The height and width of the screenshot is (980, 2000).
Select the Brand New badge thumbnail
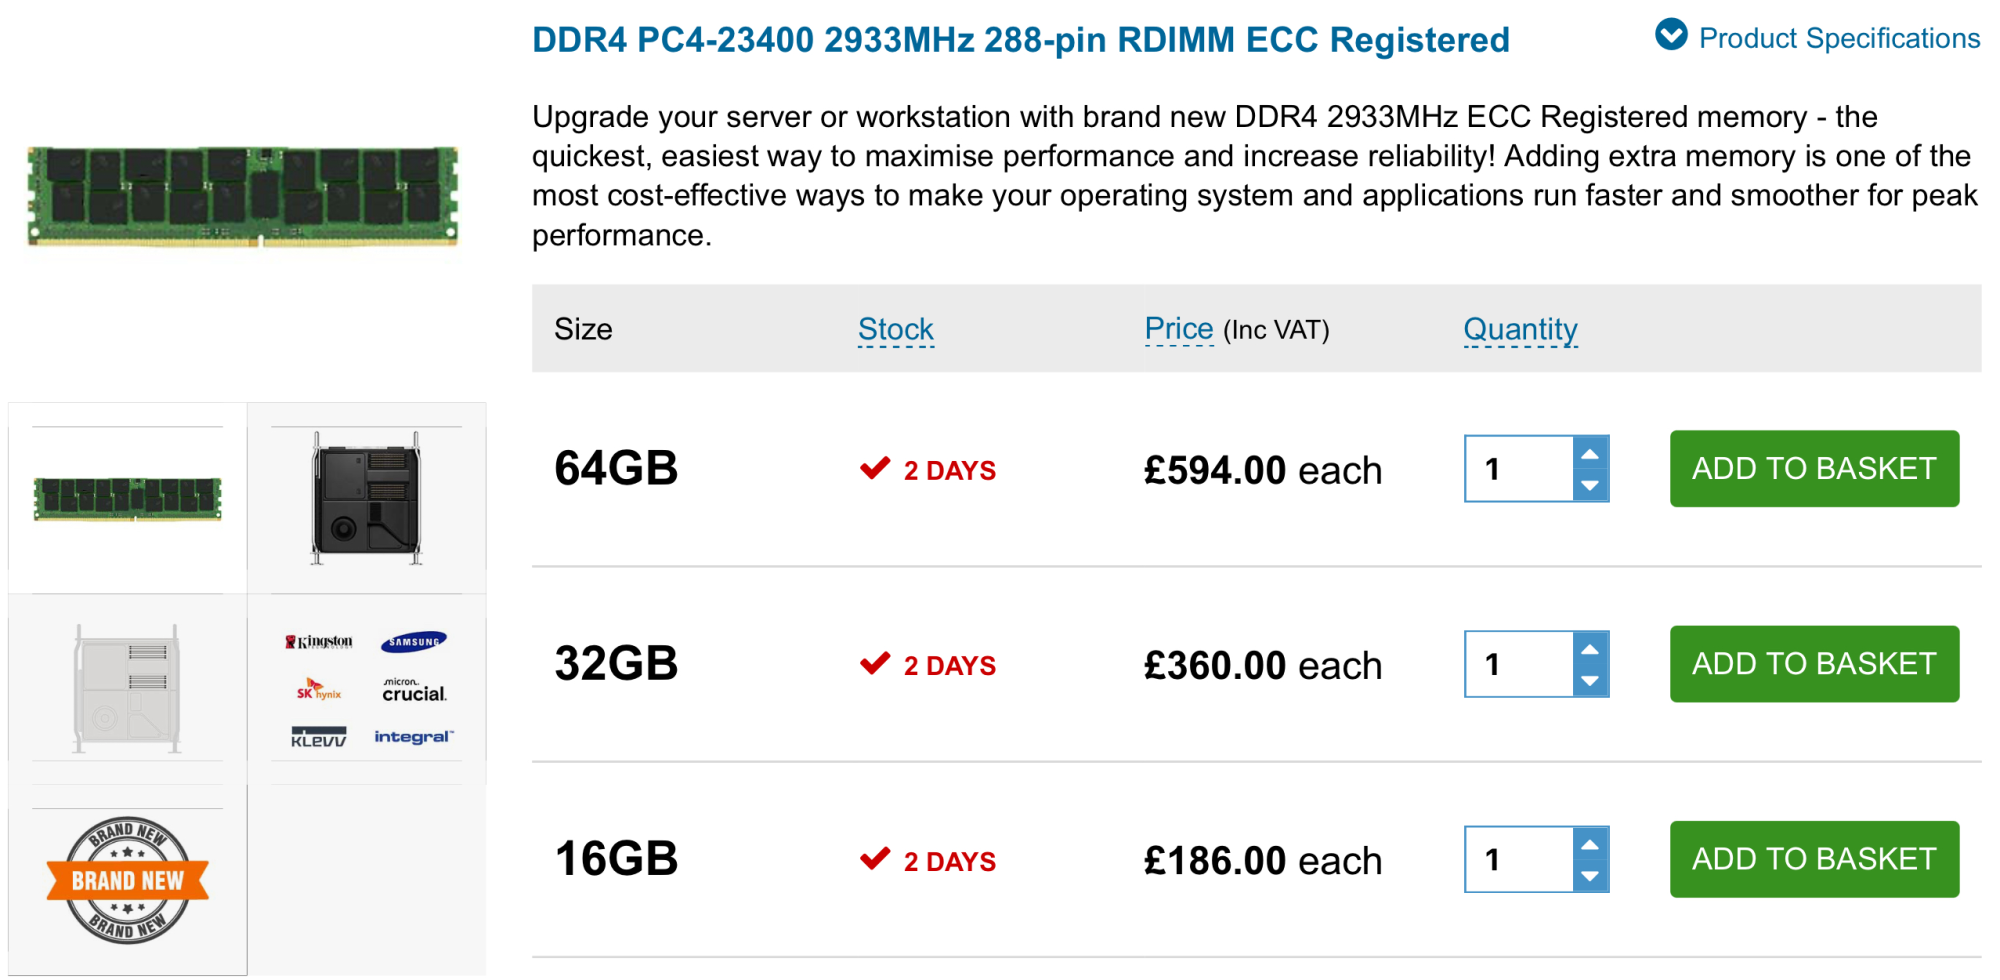(x=128, y=880)
